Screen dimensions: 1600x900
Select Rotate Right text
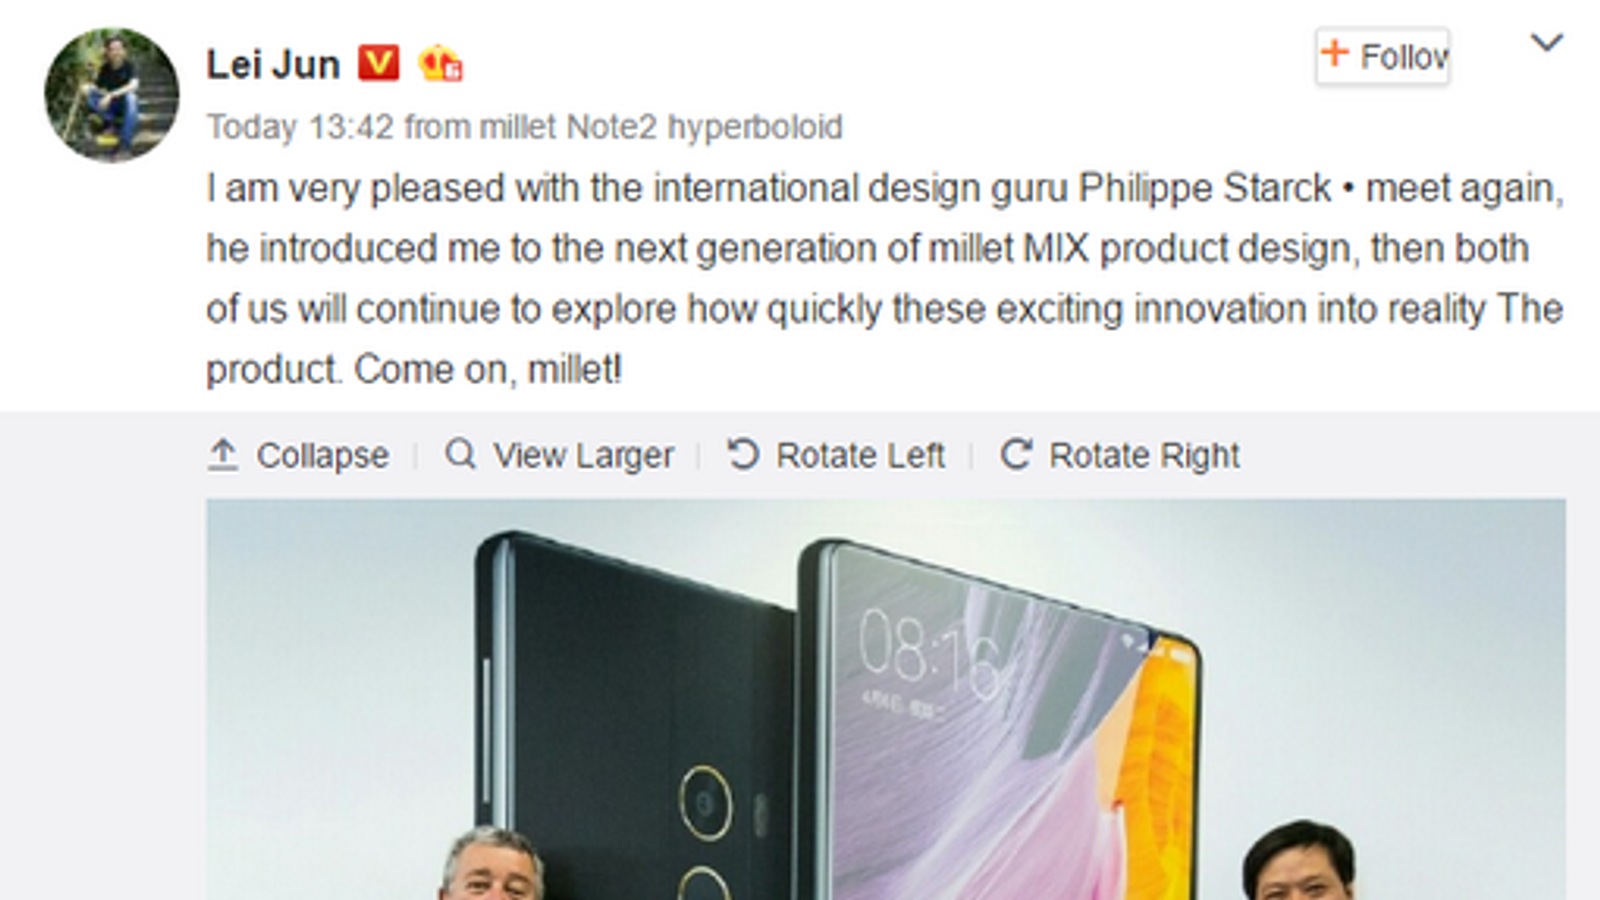(1144, 455)
